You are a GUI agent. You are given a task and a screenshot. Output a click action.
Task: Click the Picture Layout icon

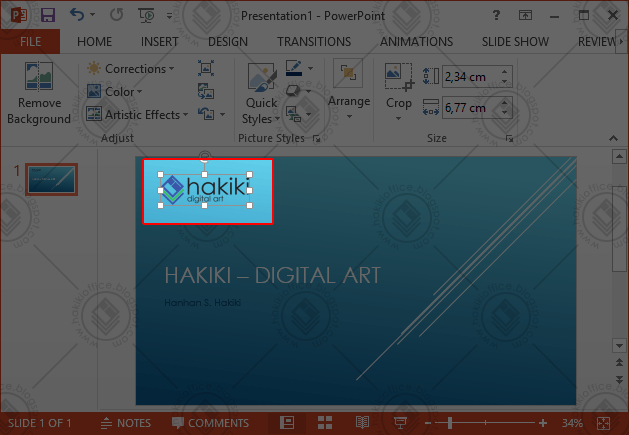pyautogui.click(x=293, y=114)
